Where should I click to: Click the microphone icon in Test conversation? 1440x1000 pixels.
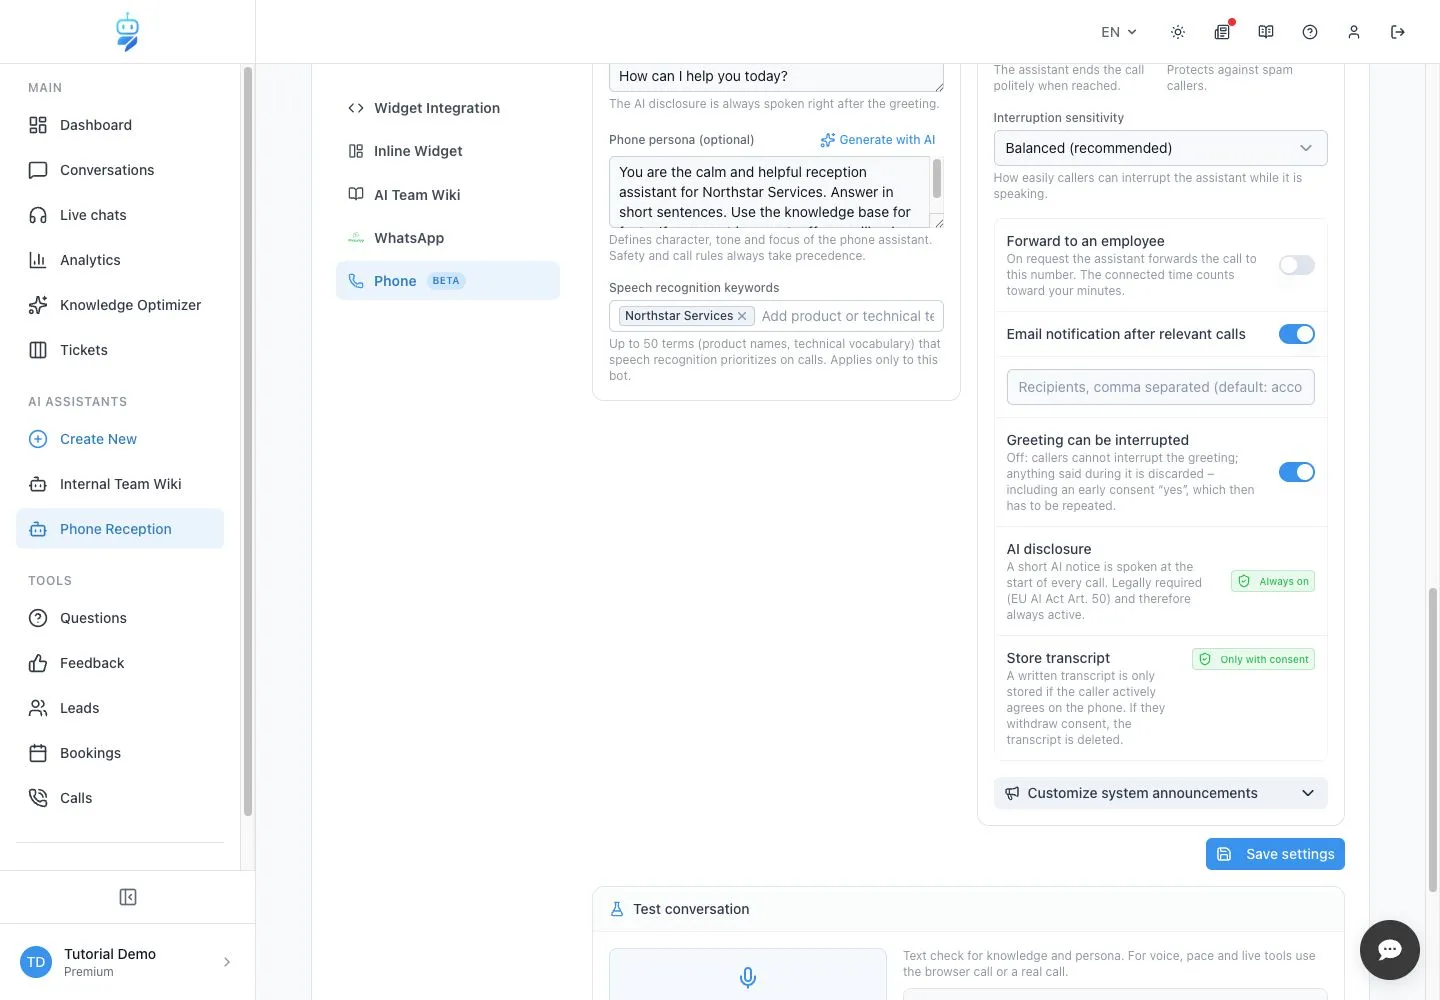(x=748, y=977)
